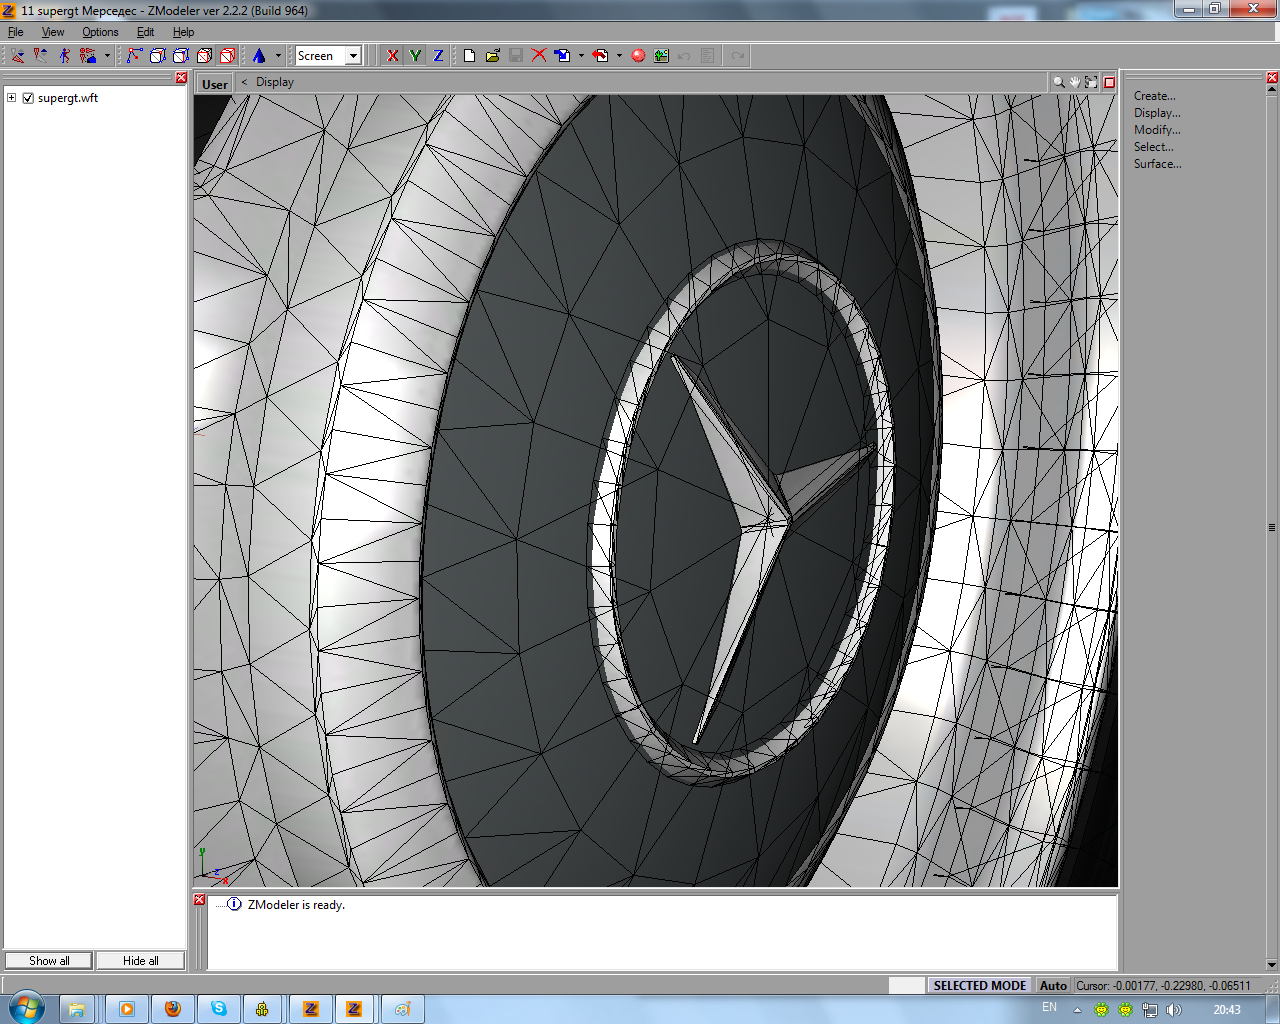Select the pan hand tool in viewport
Image resolution: width=1280 pixels, height=1024 pixels.
click(1075, 82)
